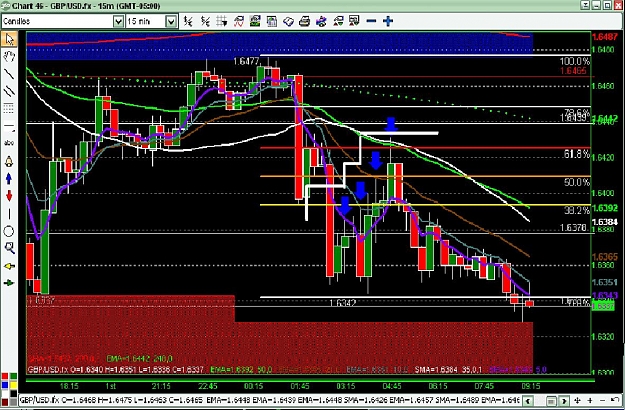The height and width of the screenshot is (410, 625).
Task: Open the 15 min timeframe dropdown
Action: point(171,21)
